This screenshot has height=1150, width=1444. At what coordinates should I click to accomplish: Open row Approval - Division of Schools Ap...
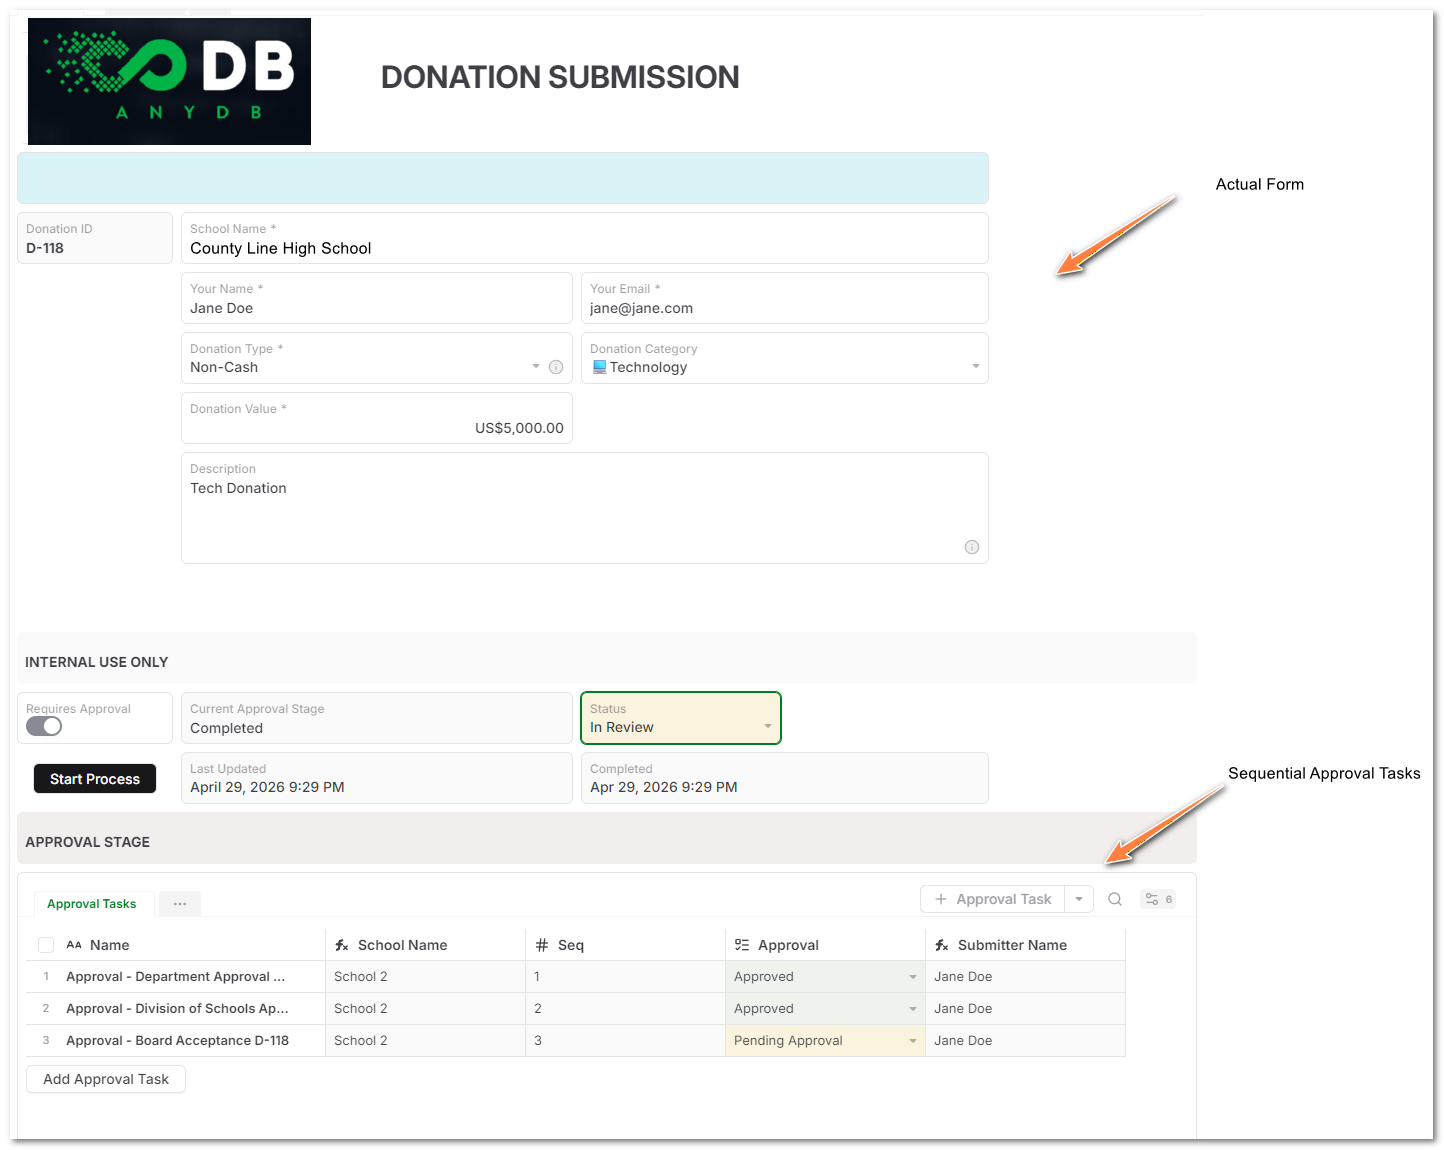177,1009
